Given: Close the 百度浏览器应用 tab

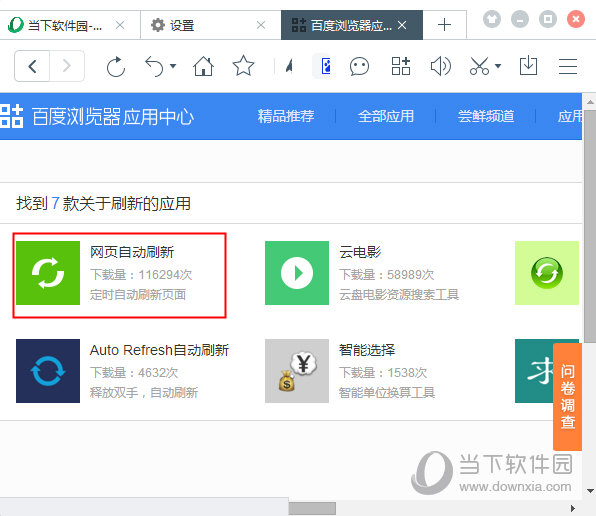Looking at the screenshot, I should 402,25.
